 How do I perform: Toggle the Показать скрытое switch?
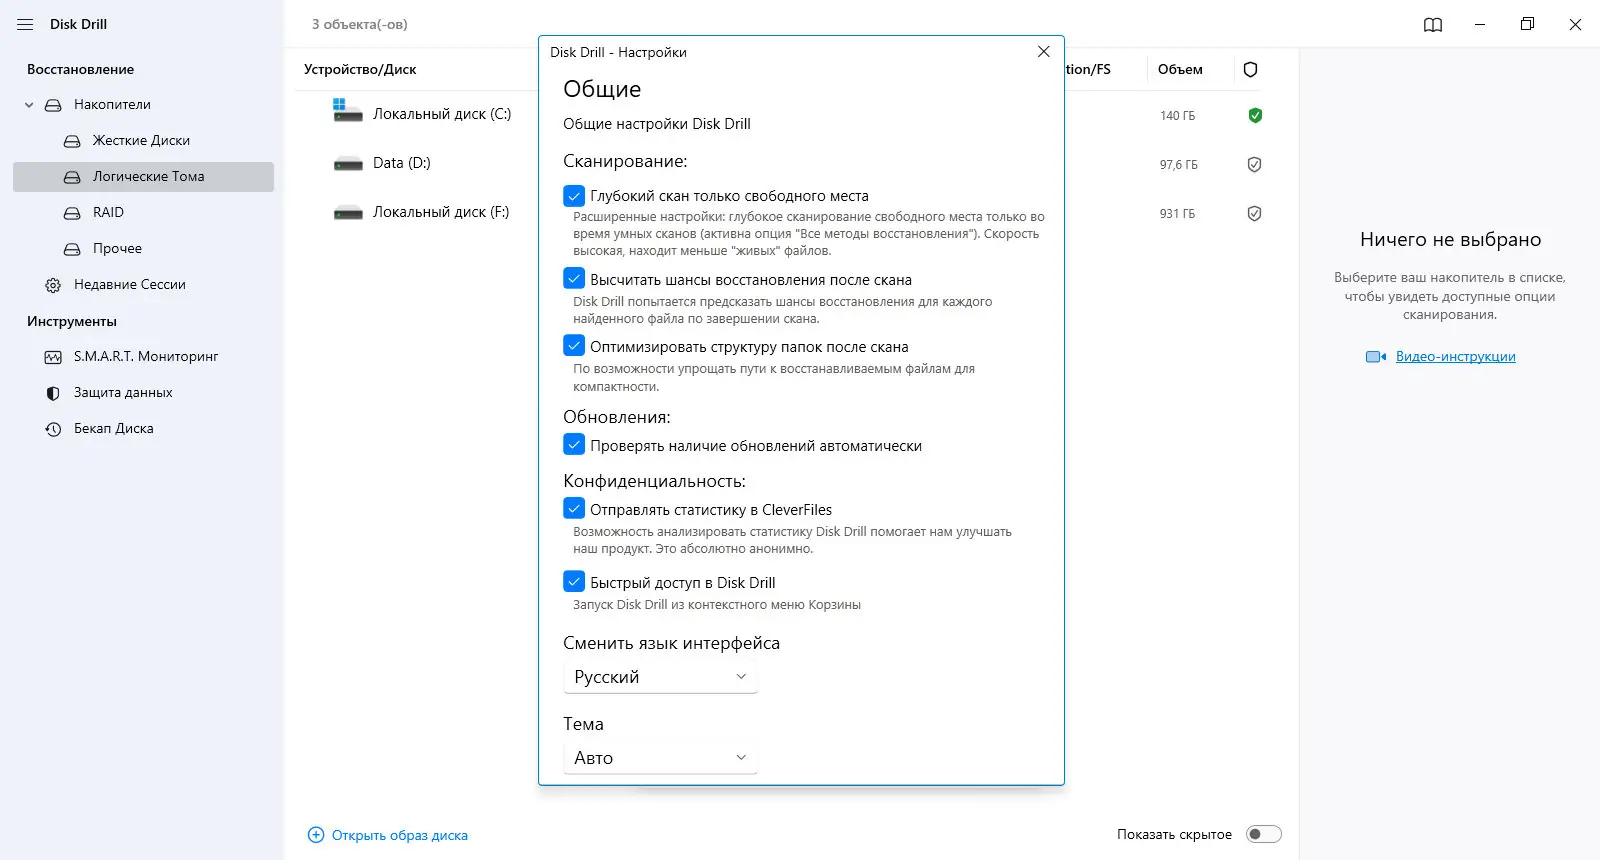[1264, 834]
